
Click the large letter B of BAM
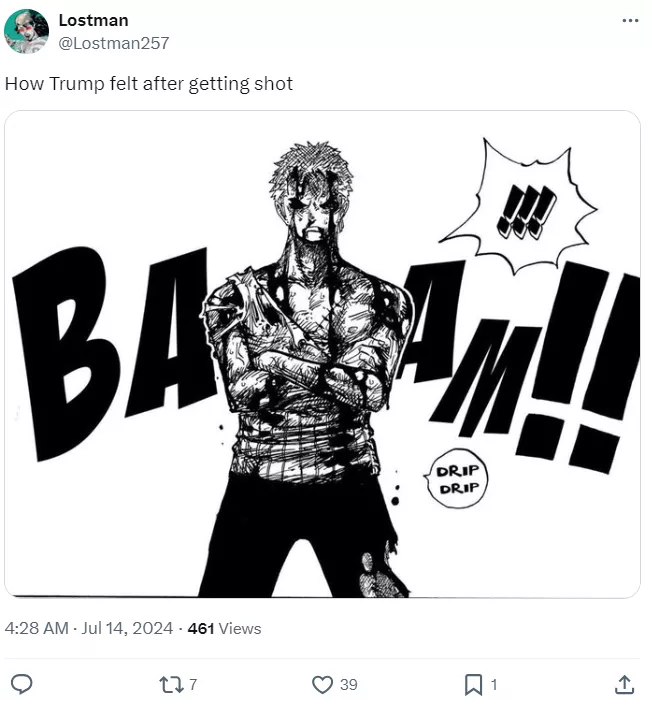click(x=65, y=353)
